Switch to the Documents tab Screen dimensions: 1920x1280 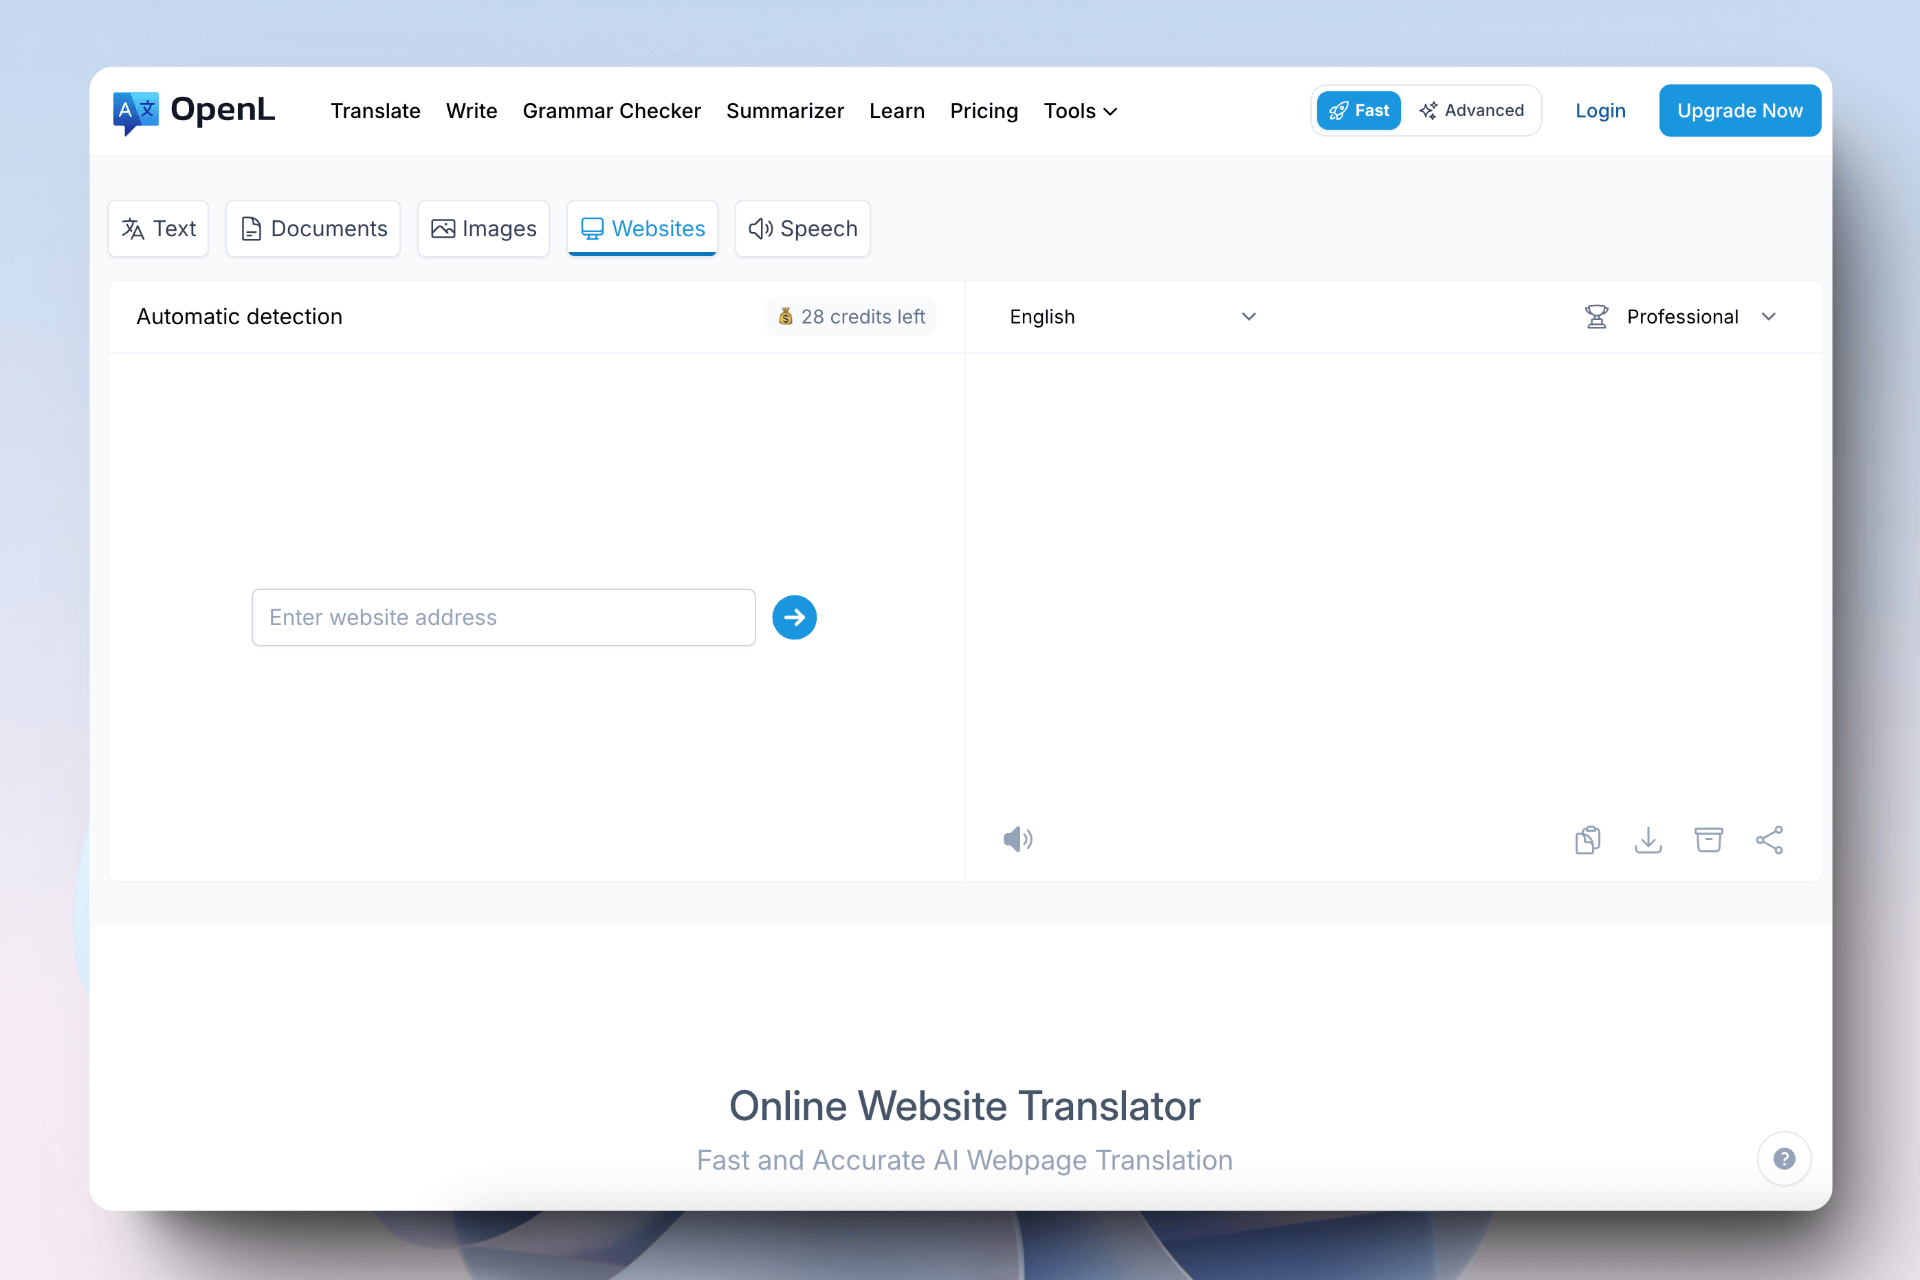[312, 228]
